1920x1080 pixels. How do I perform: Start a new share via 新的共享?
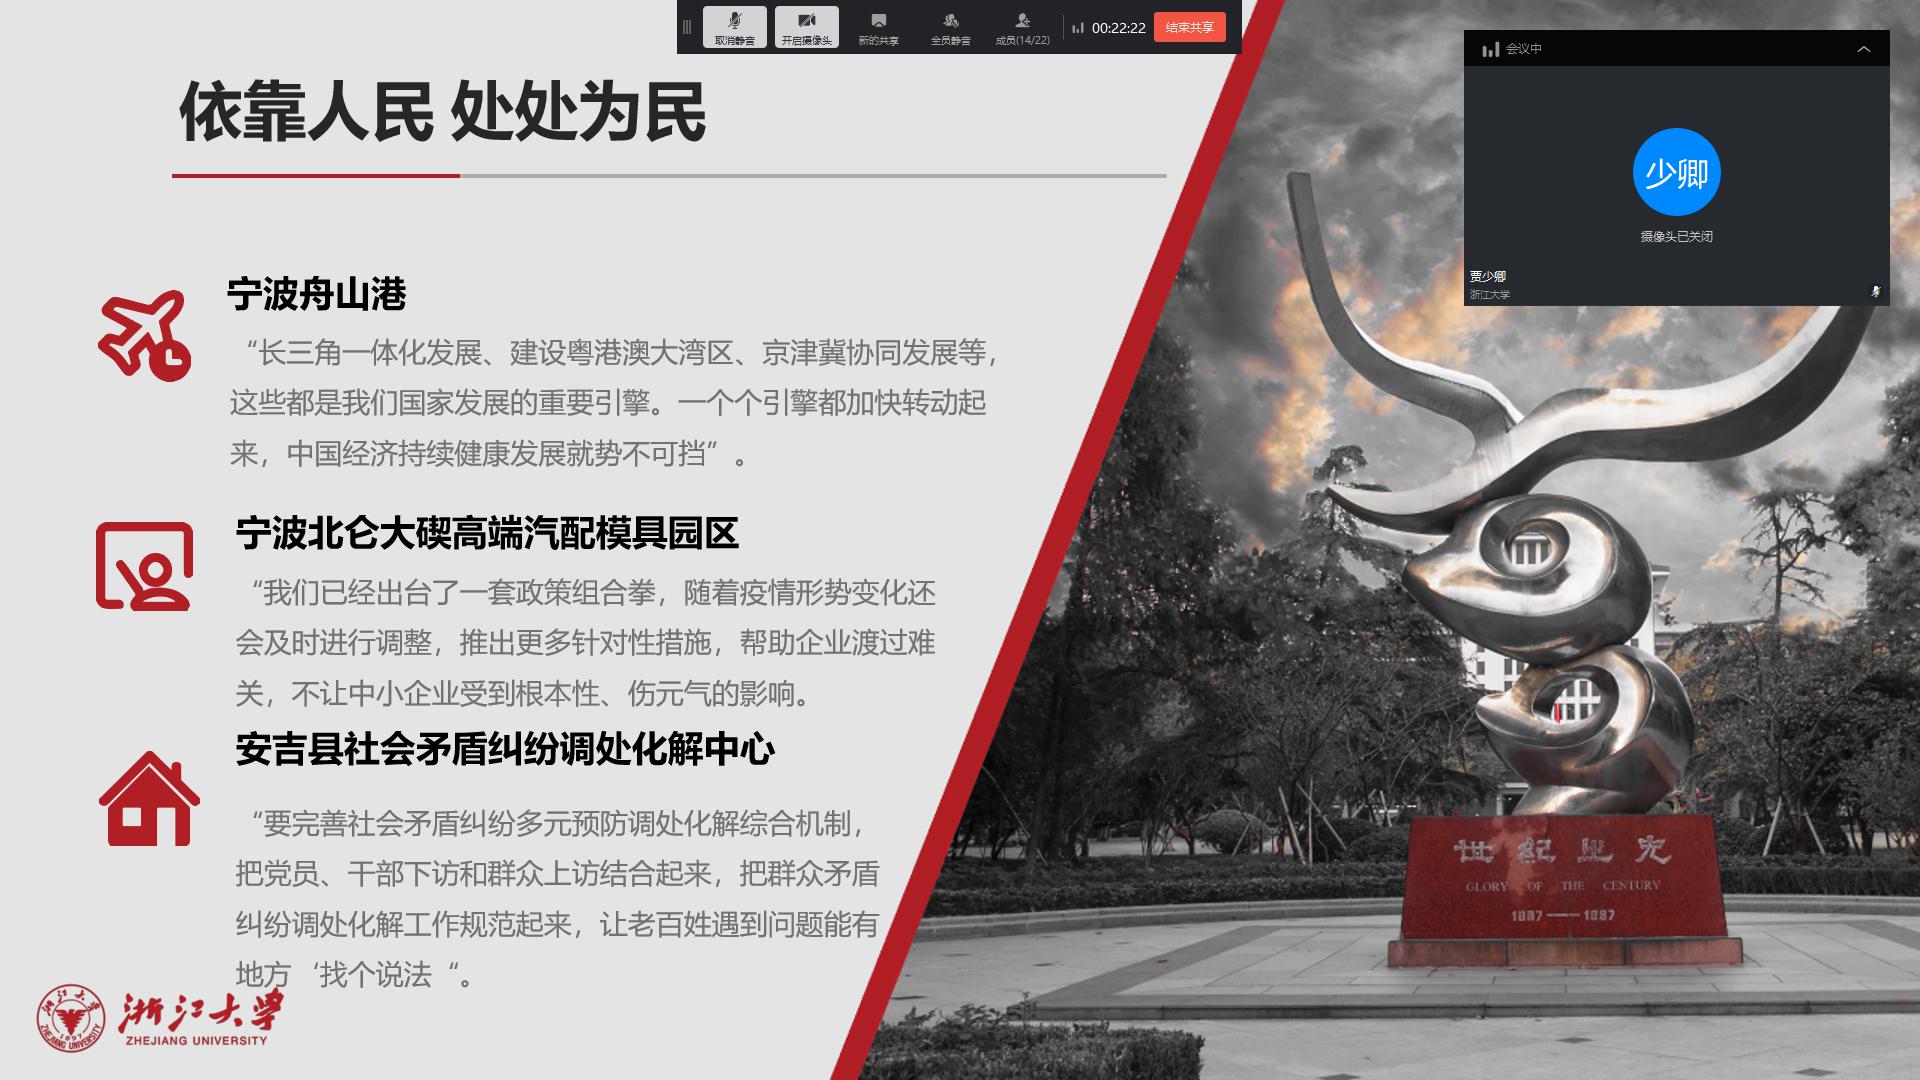[878, 27]
